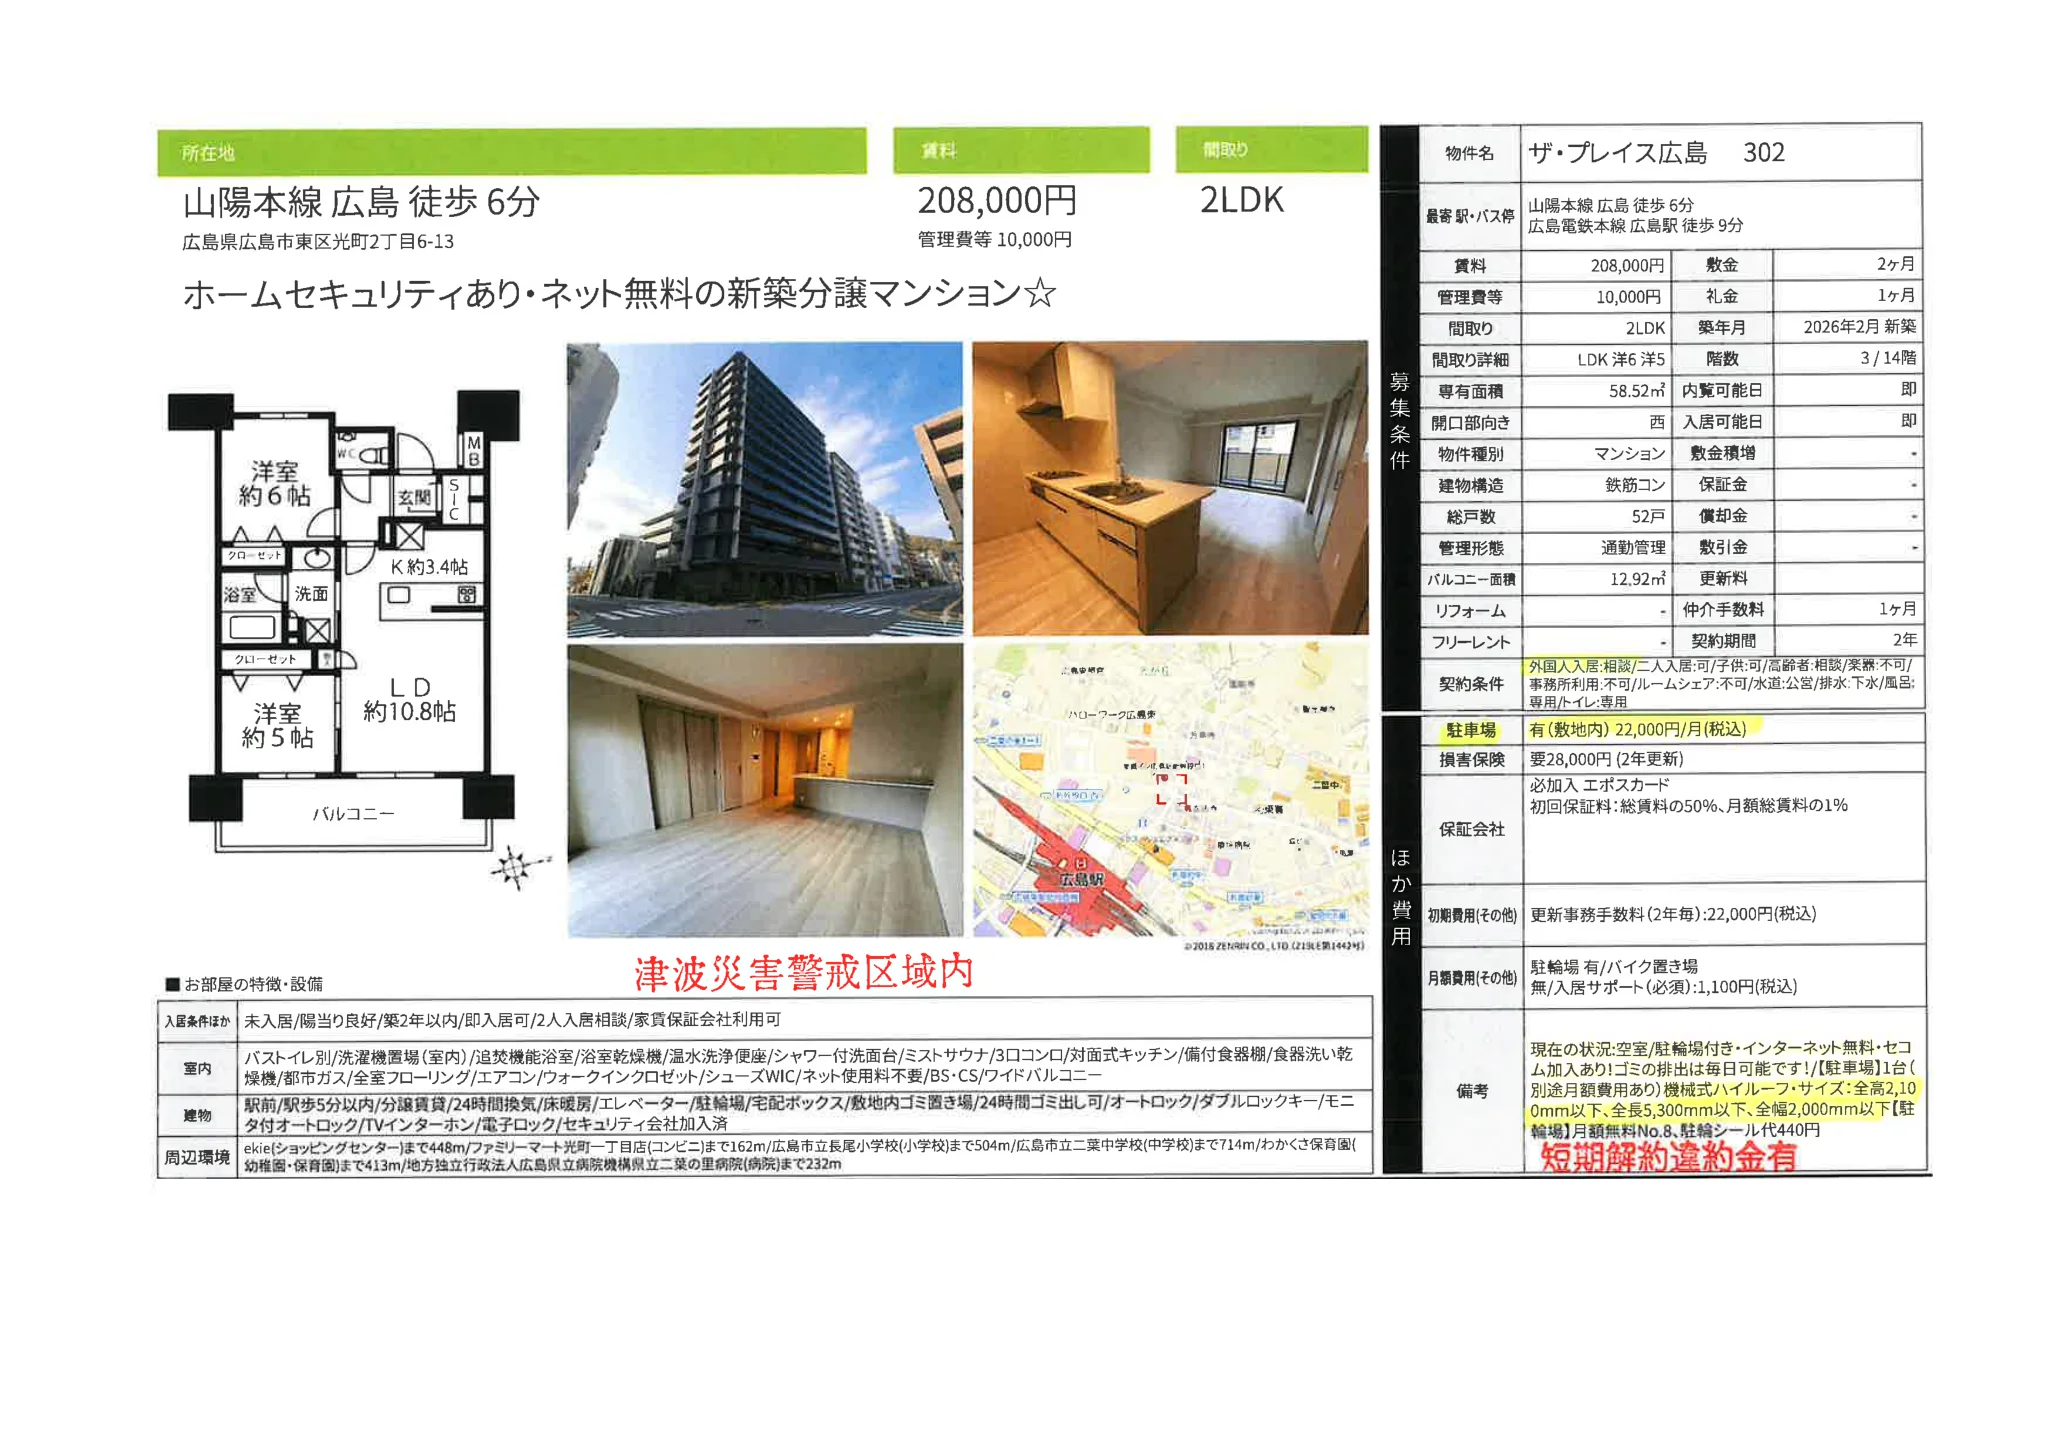Click the highlighted 駐車場 fee row
This screenshot has width=2056, height=1455.
coord(1637,729)
